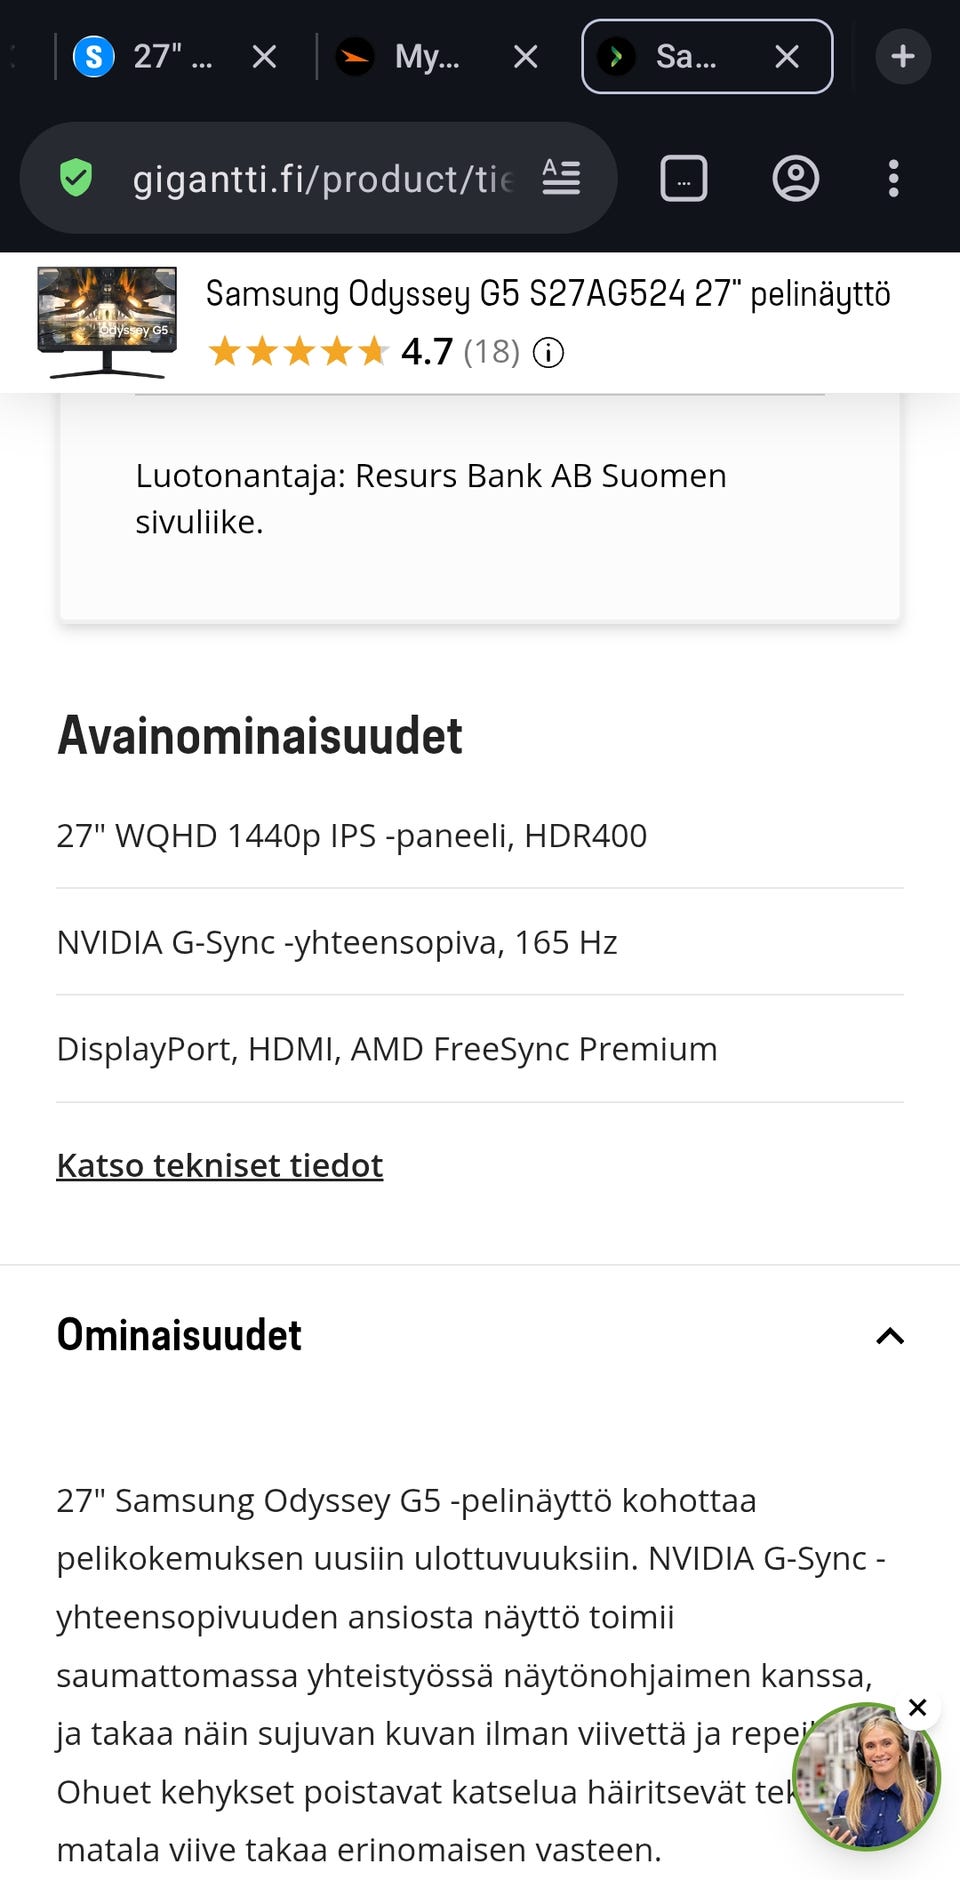This screenshot has height=1880, width=960.
Task: Click the rating info icon
Action: [x=548, y=352]
